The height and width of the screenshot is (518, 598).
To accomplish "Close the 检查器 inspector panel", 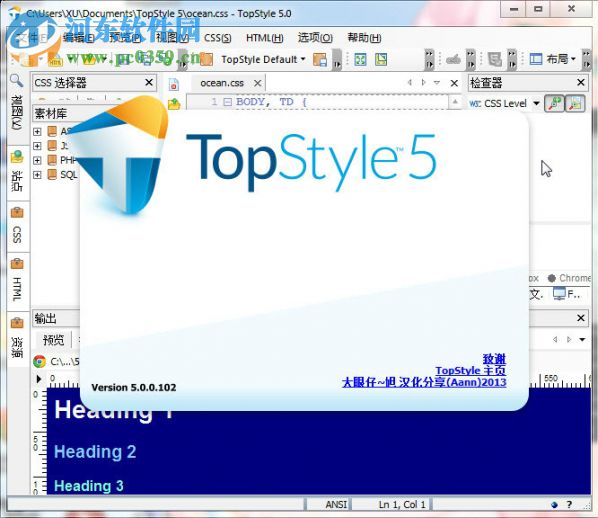I will (x=581, y=82).
